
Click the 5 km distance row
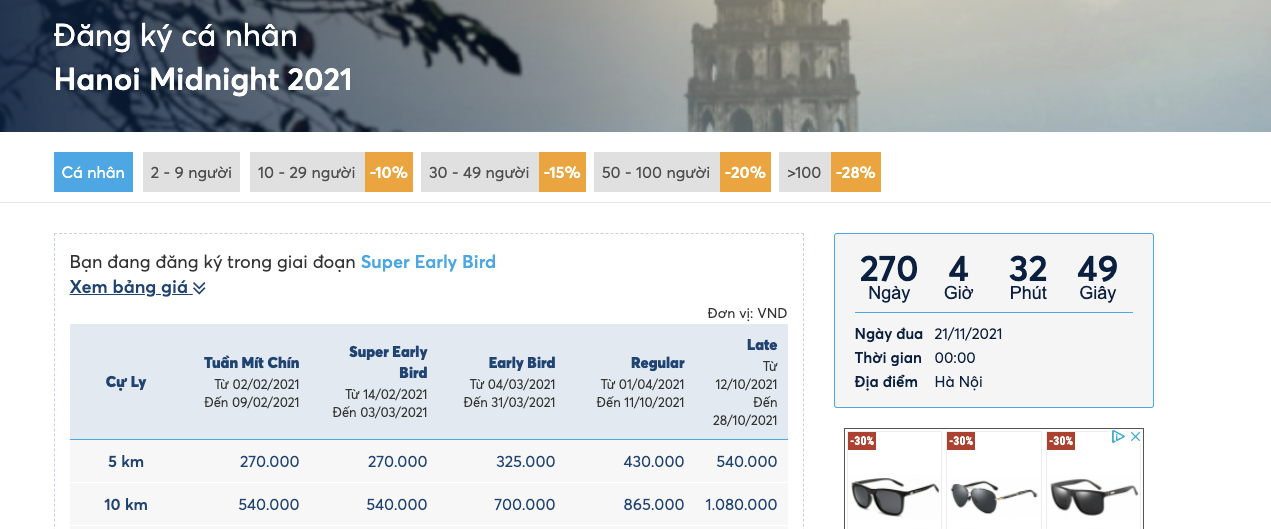(429, 462)
